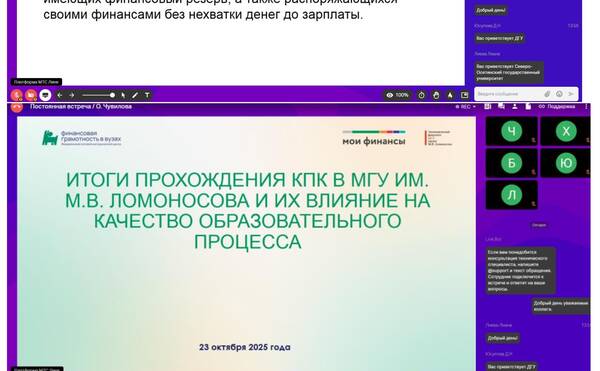Click the 'Добрый день!' message in upper chat

pyautogui.click(x=491, y=10)
